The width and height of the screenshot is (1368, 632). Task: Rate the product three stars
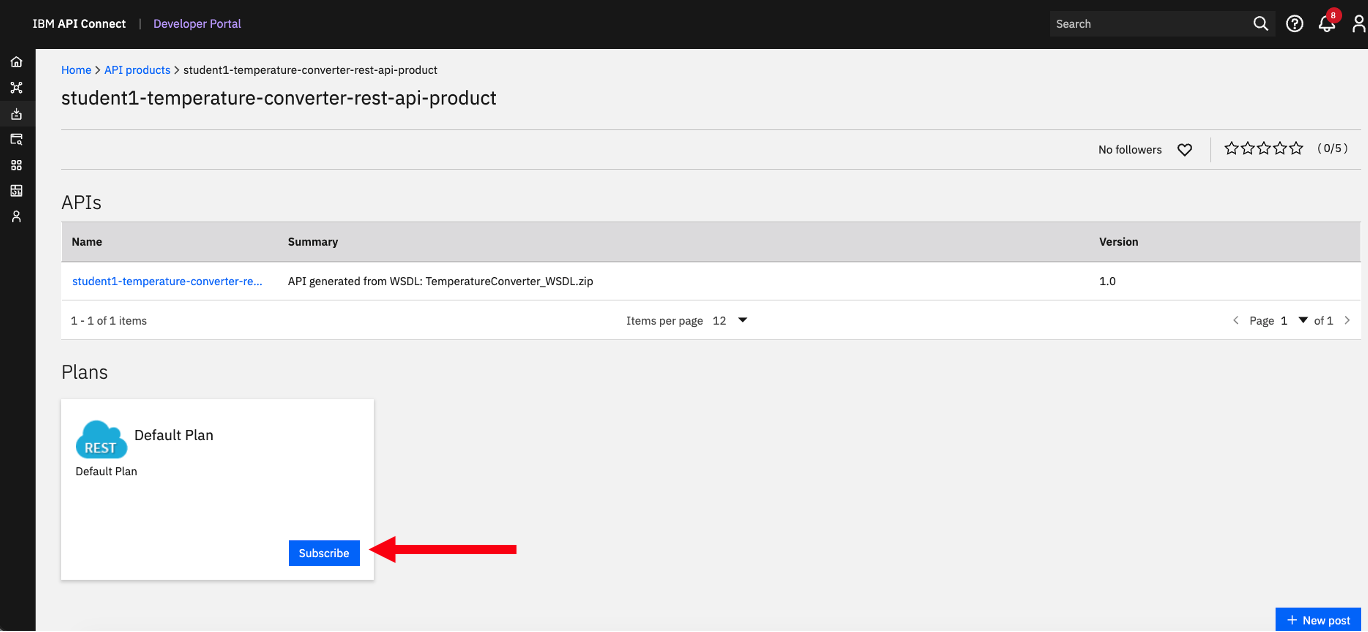pyautogui.click(x=1264, y=148)
